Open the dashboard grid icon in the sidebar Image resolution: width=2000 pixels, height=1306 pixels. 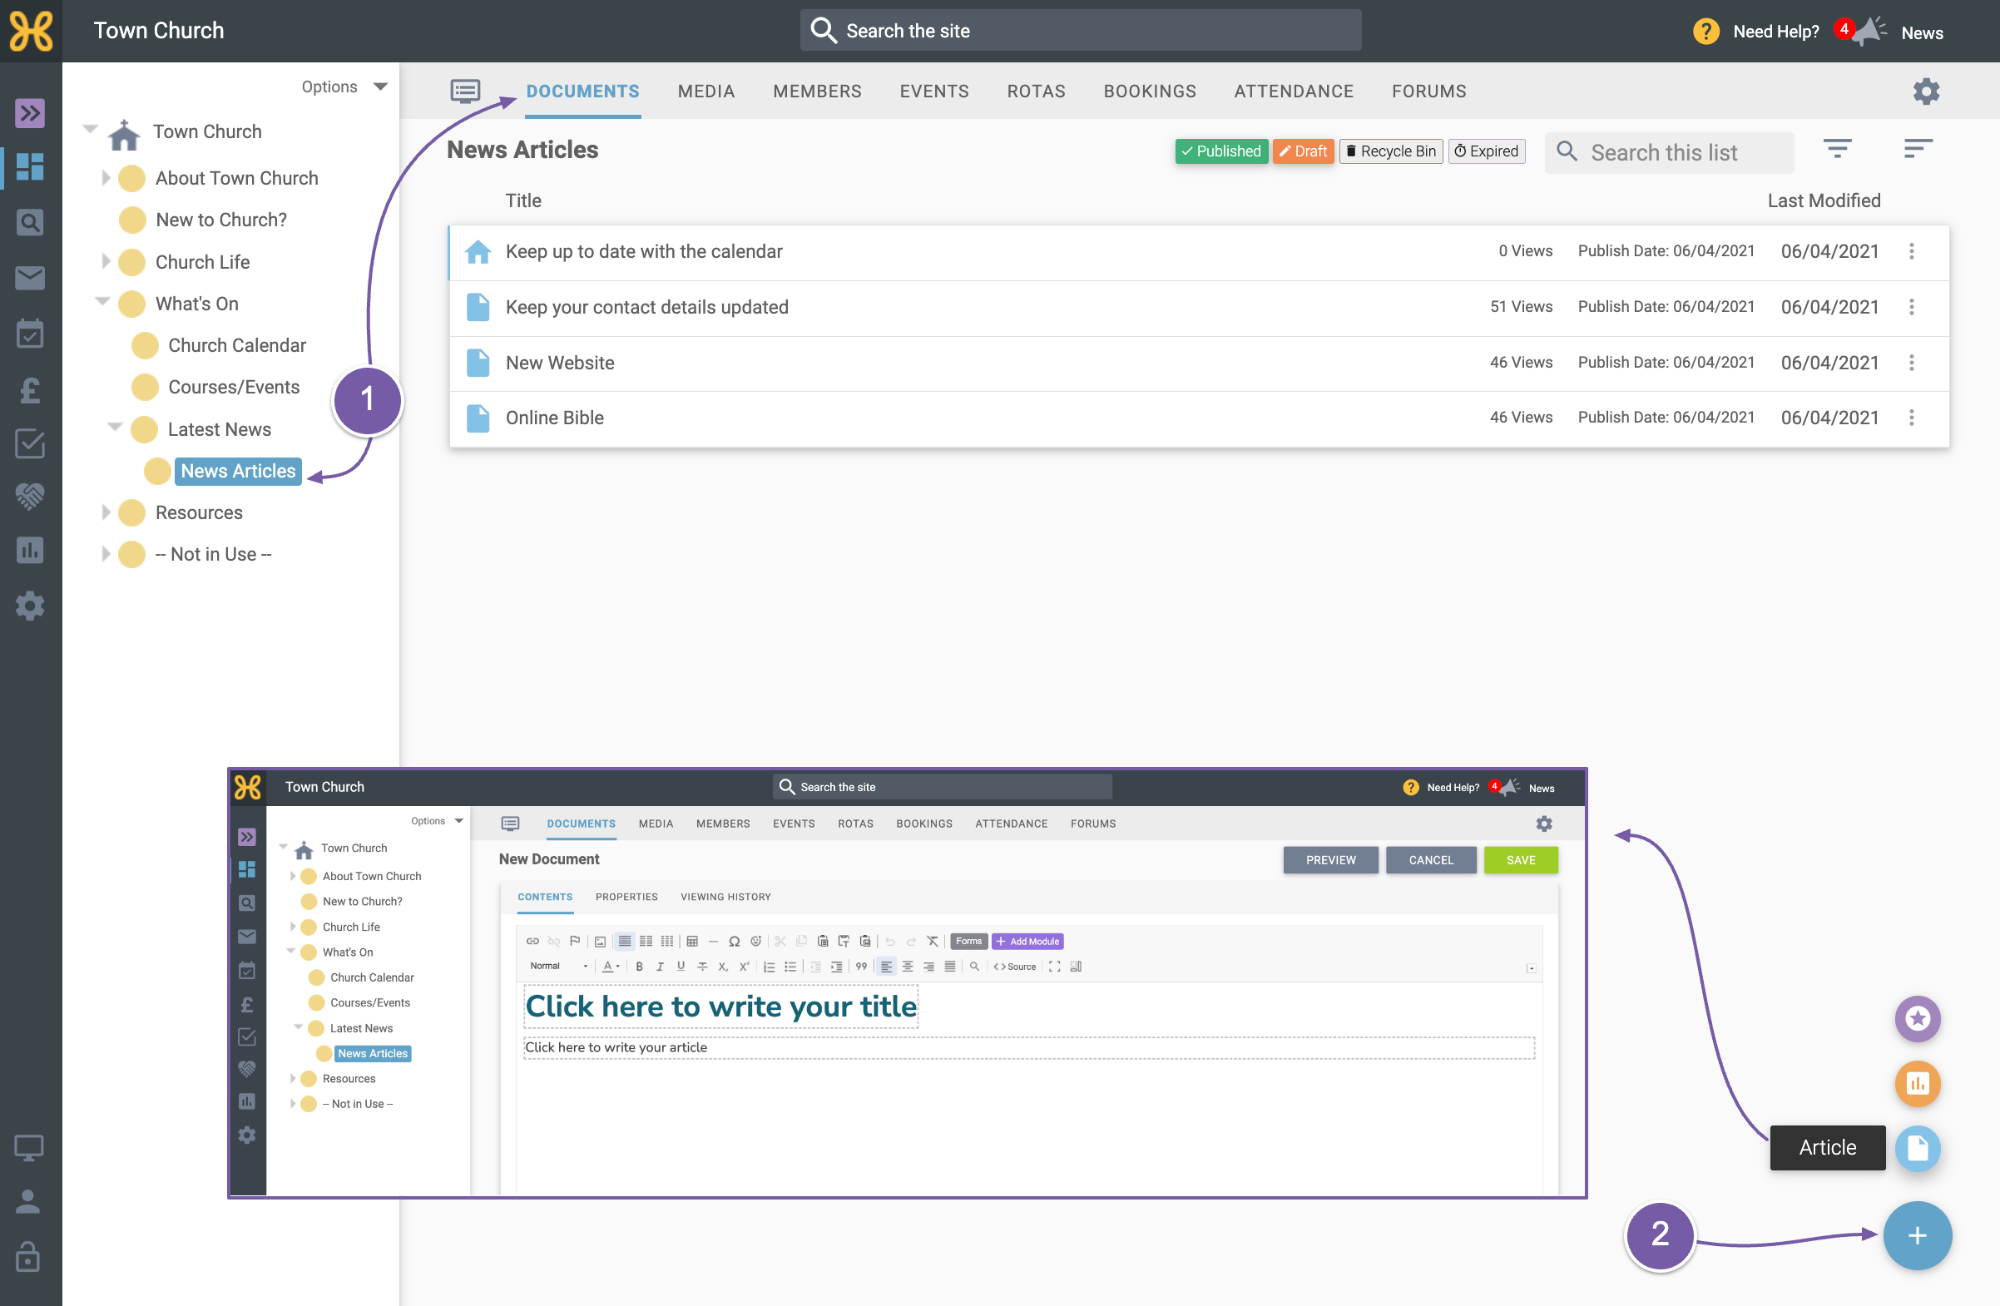point(30,167)
